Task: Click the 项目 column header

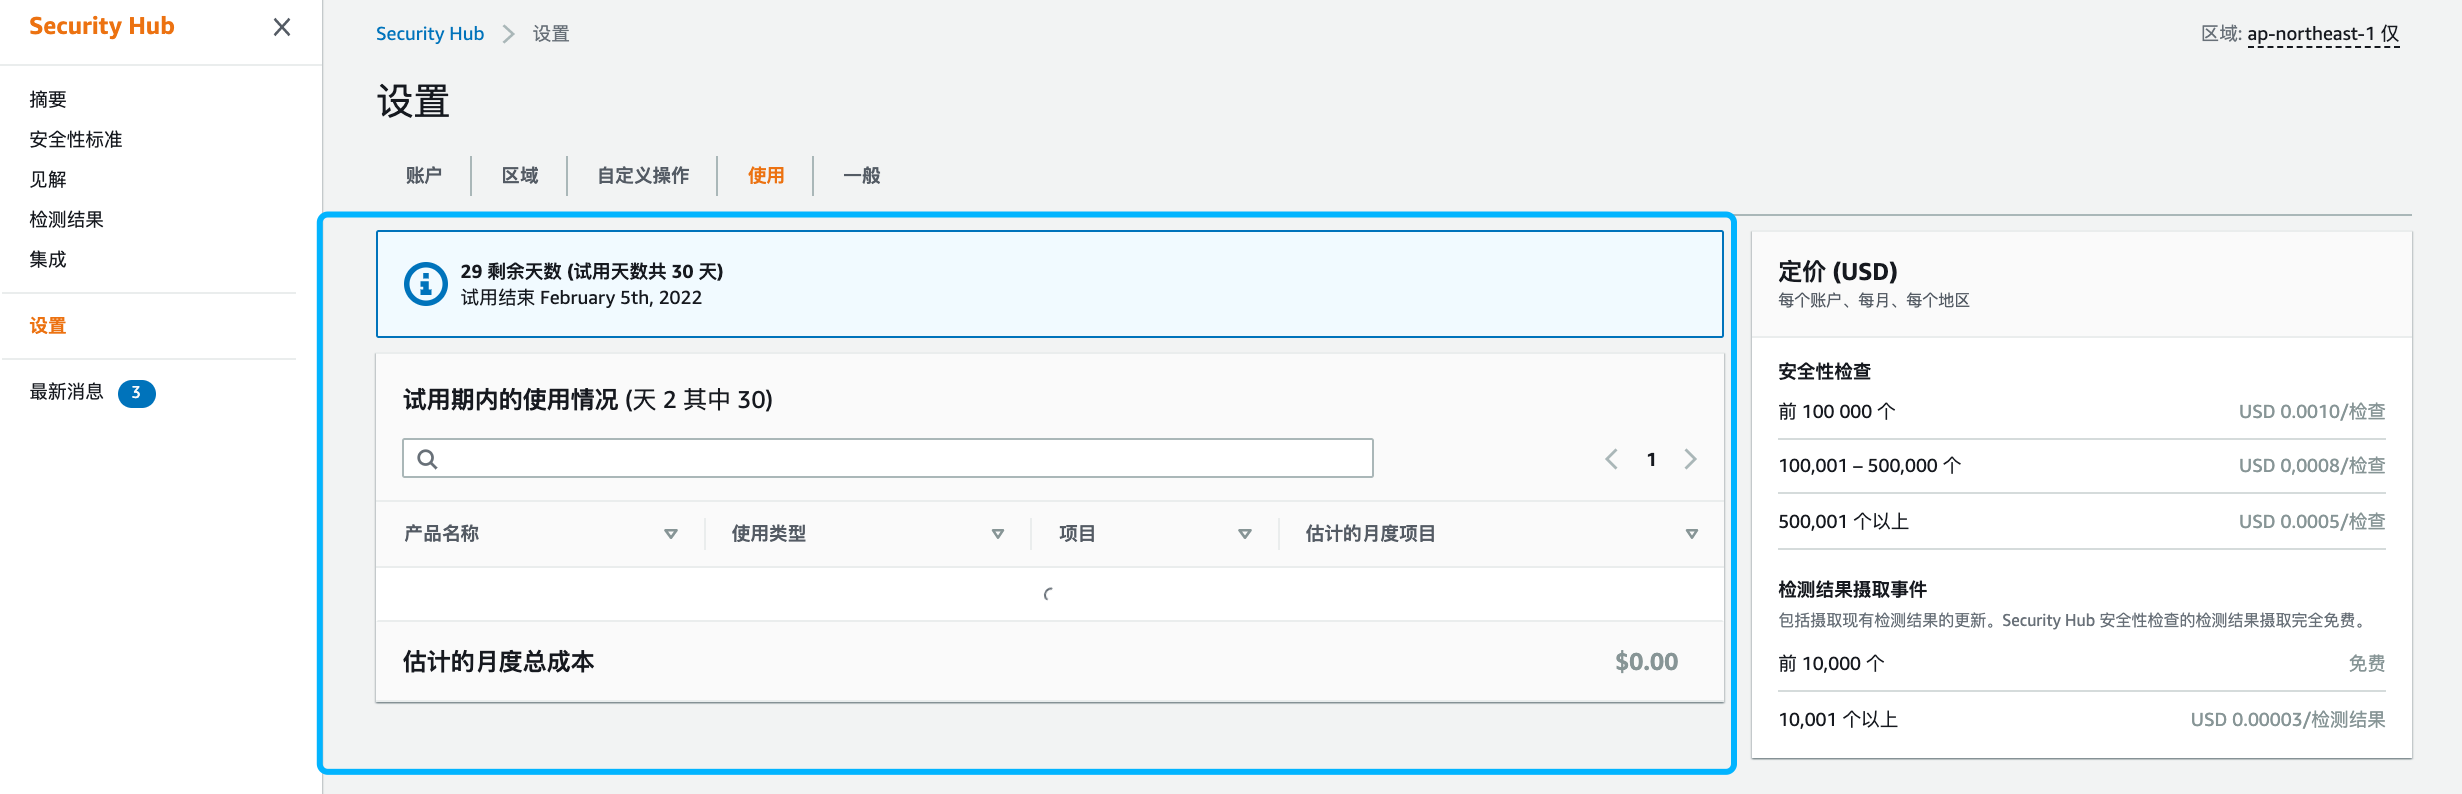Action: (1077, 533)
